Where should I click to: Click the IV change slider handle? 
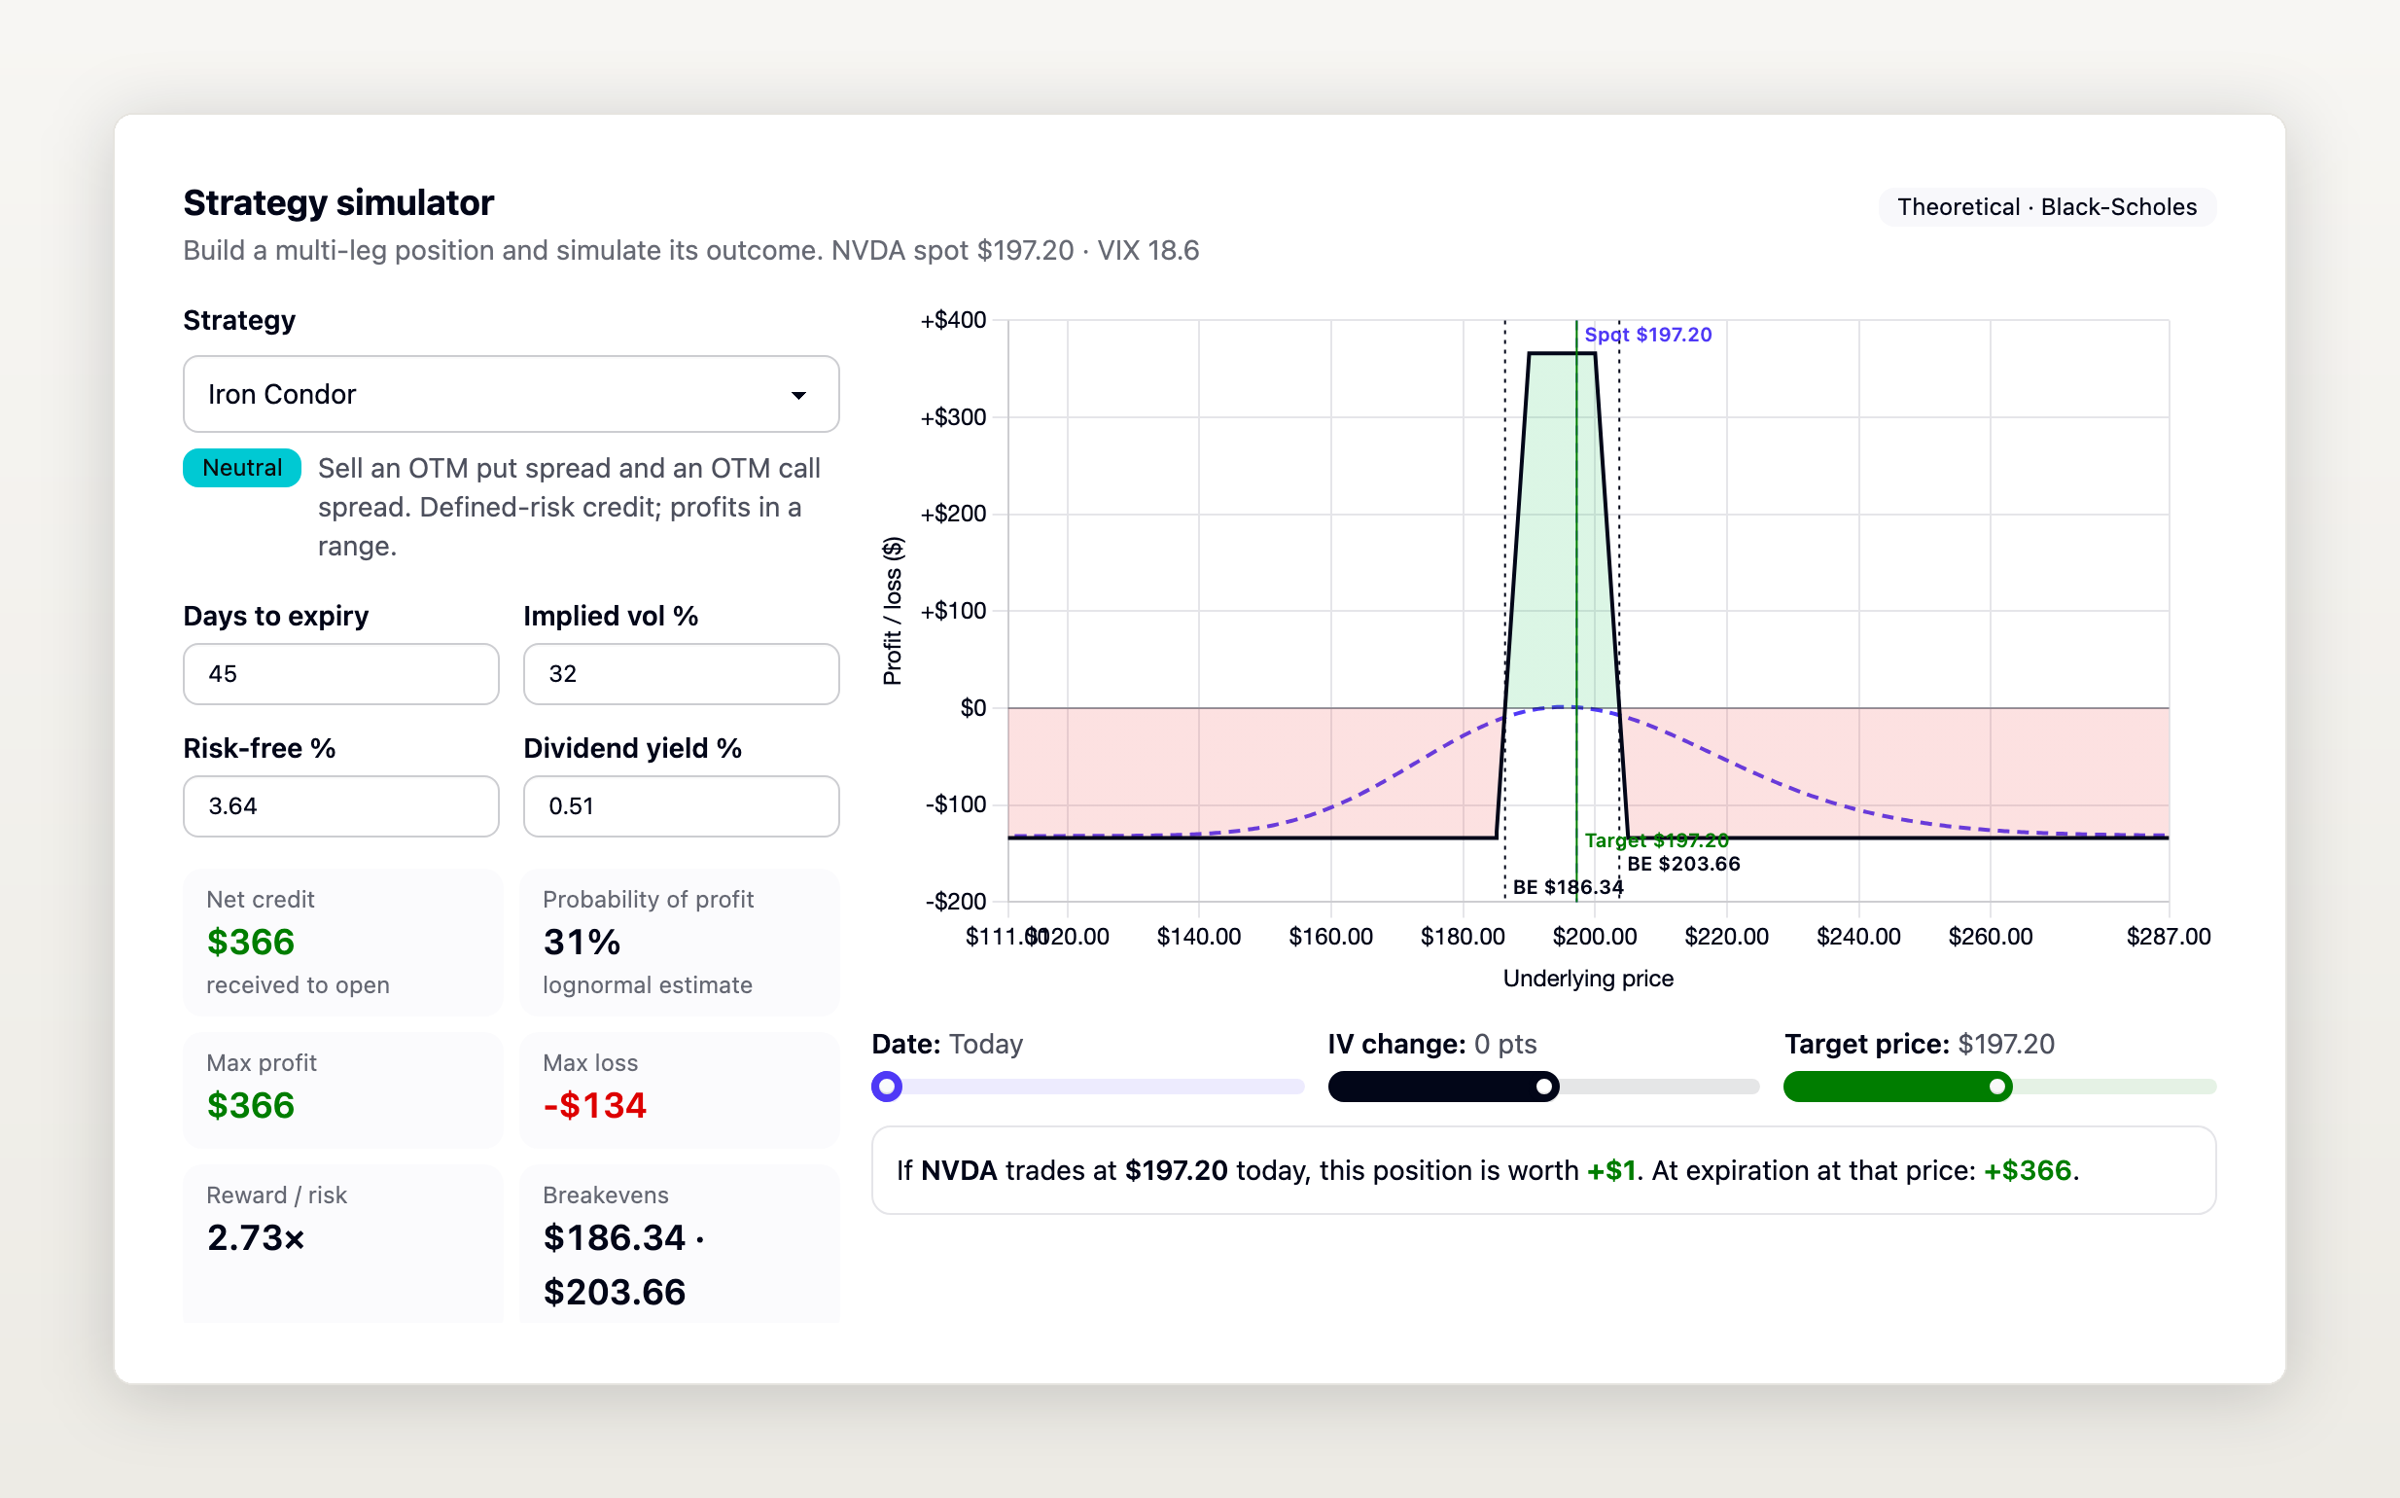click(1544, 1086)
